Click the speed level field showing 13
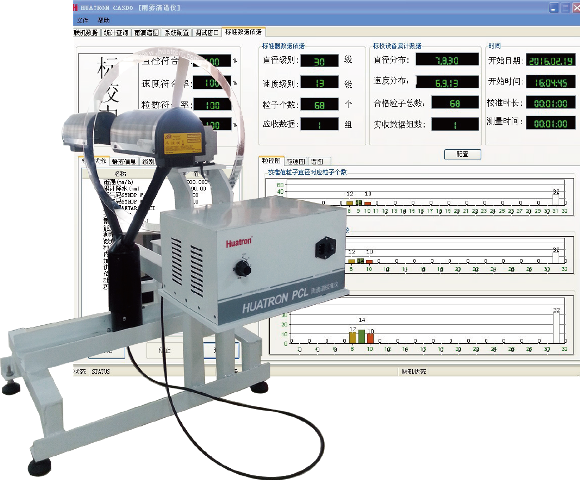 pos(319,82)
